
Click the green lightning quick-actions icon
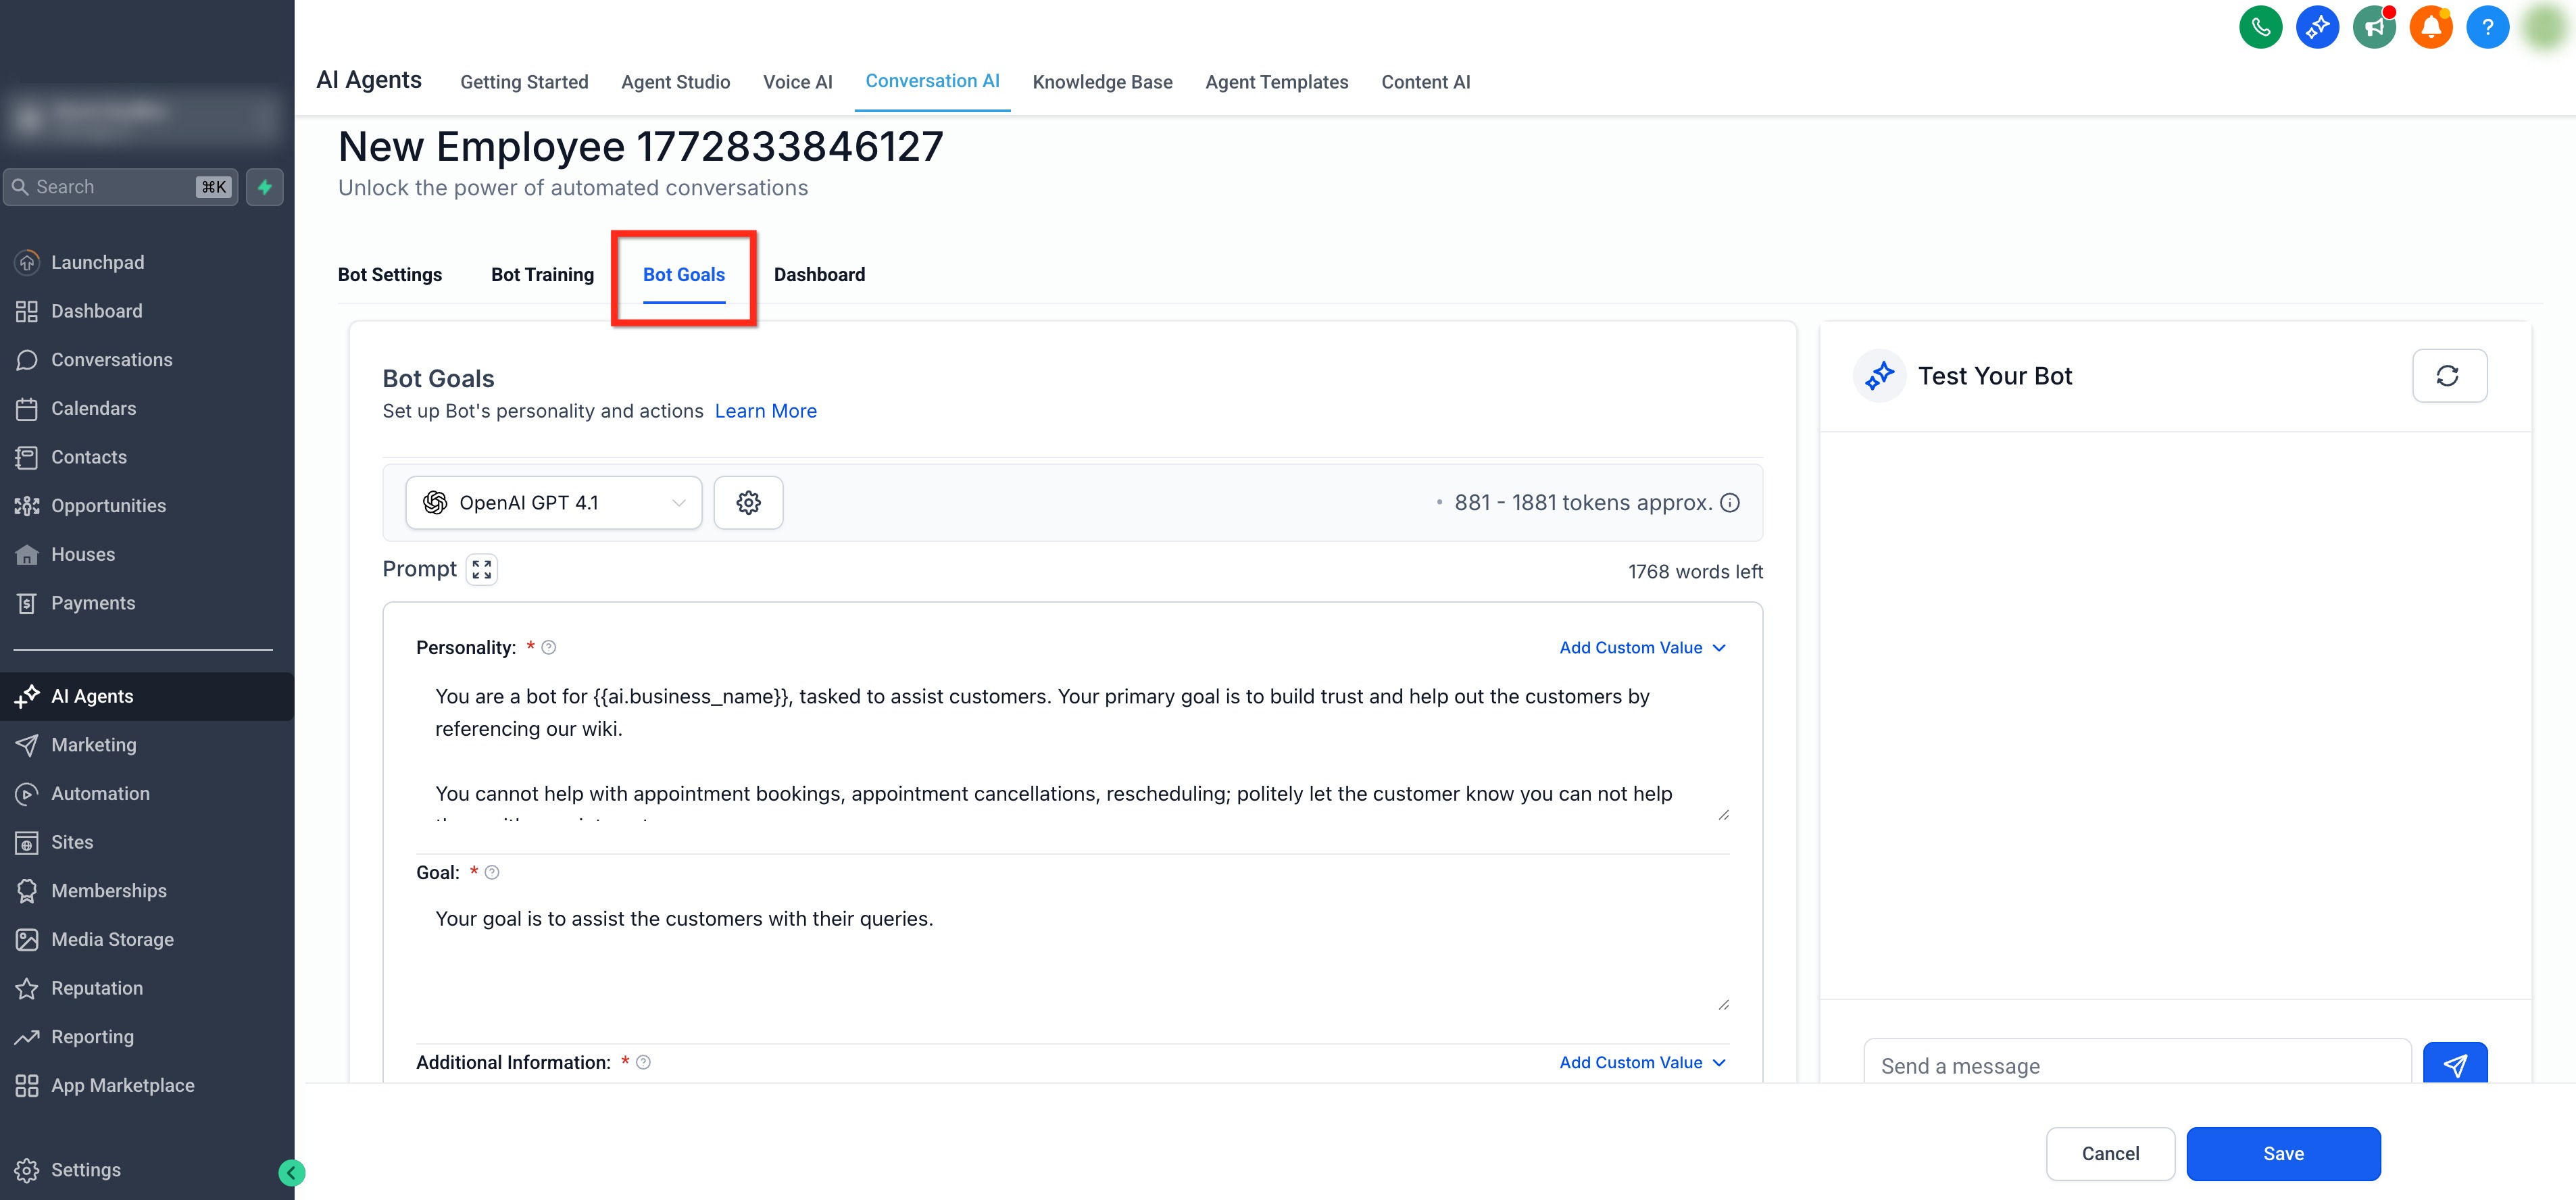(x=265, y=187)
